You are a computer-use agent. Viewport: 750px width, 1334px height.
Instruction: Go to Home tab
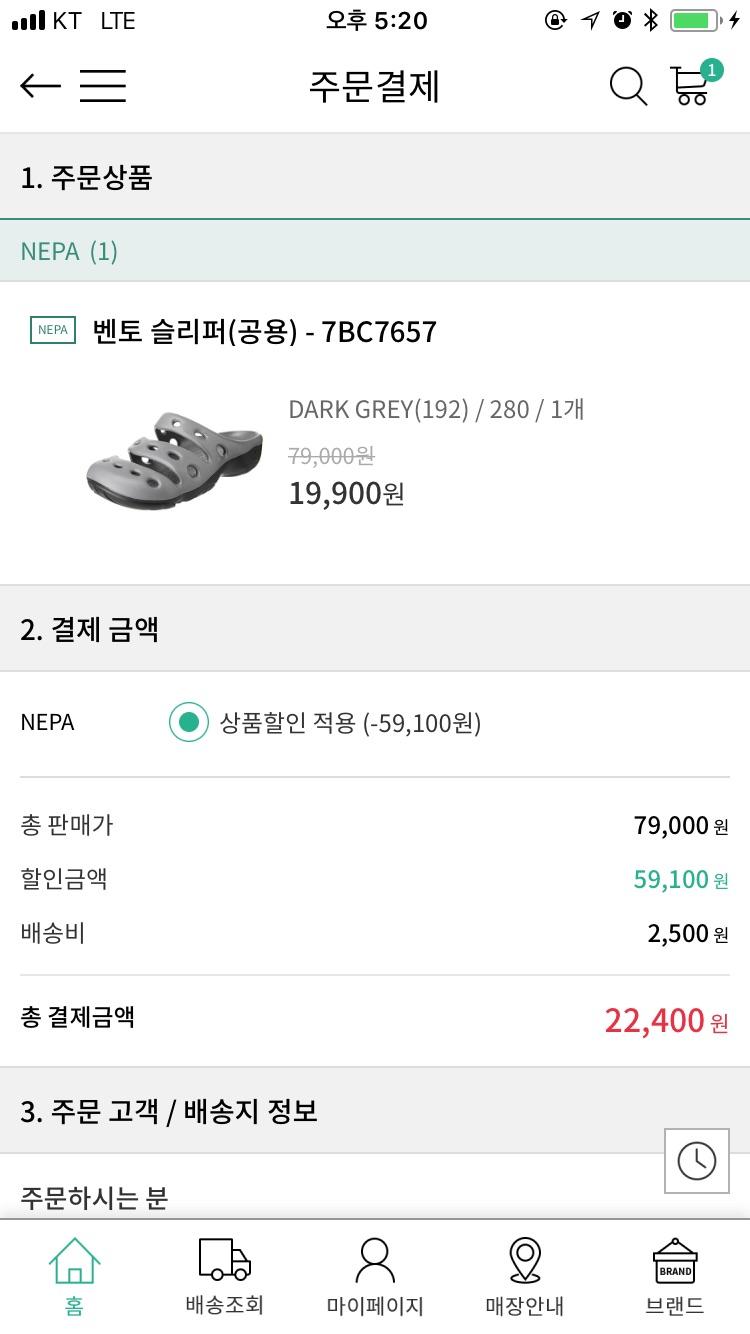coord(74,1276)
